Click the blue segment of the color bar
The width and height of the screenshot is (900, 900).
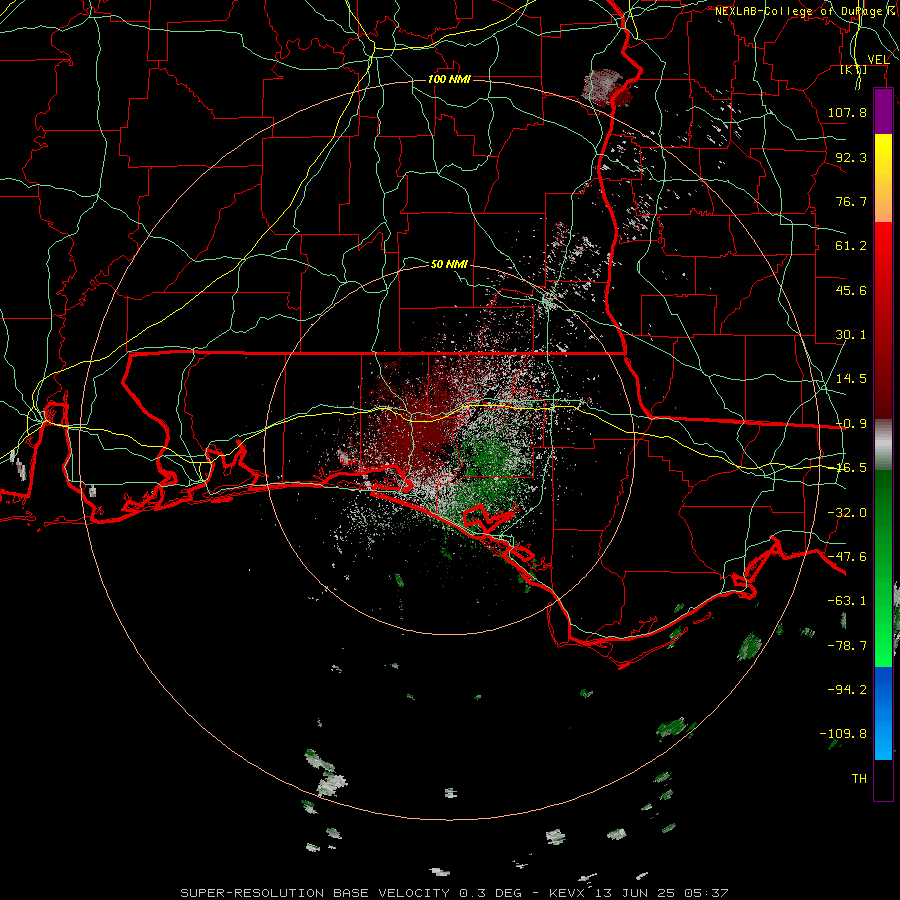tap(883, 713)
